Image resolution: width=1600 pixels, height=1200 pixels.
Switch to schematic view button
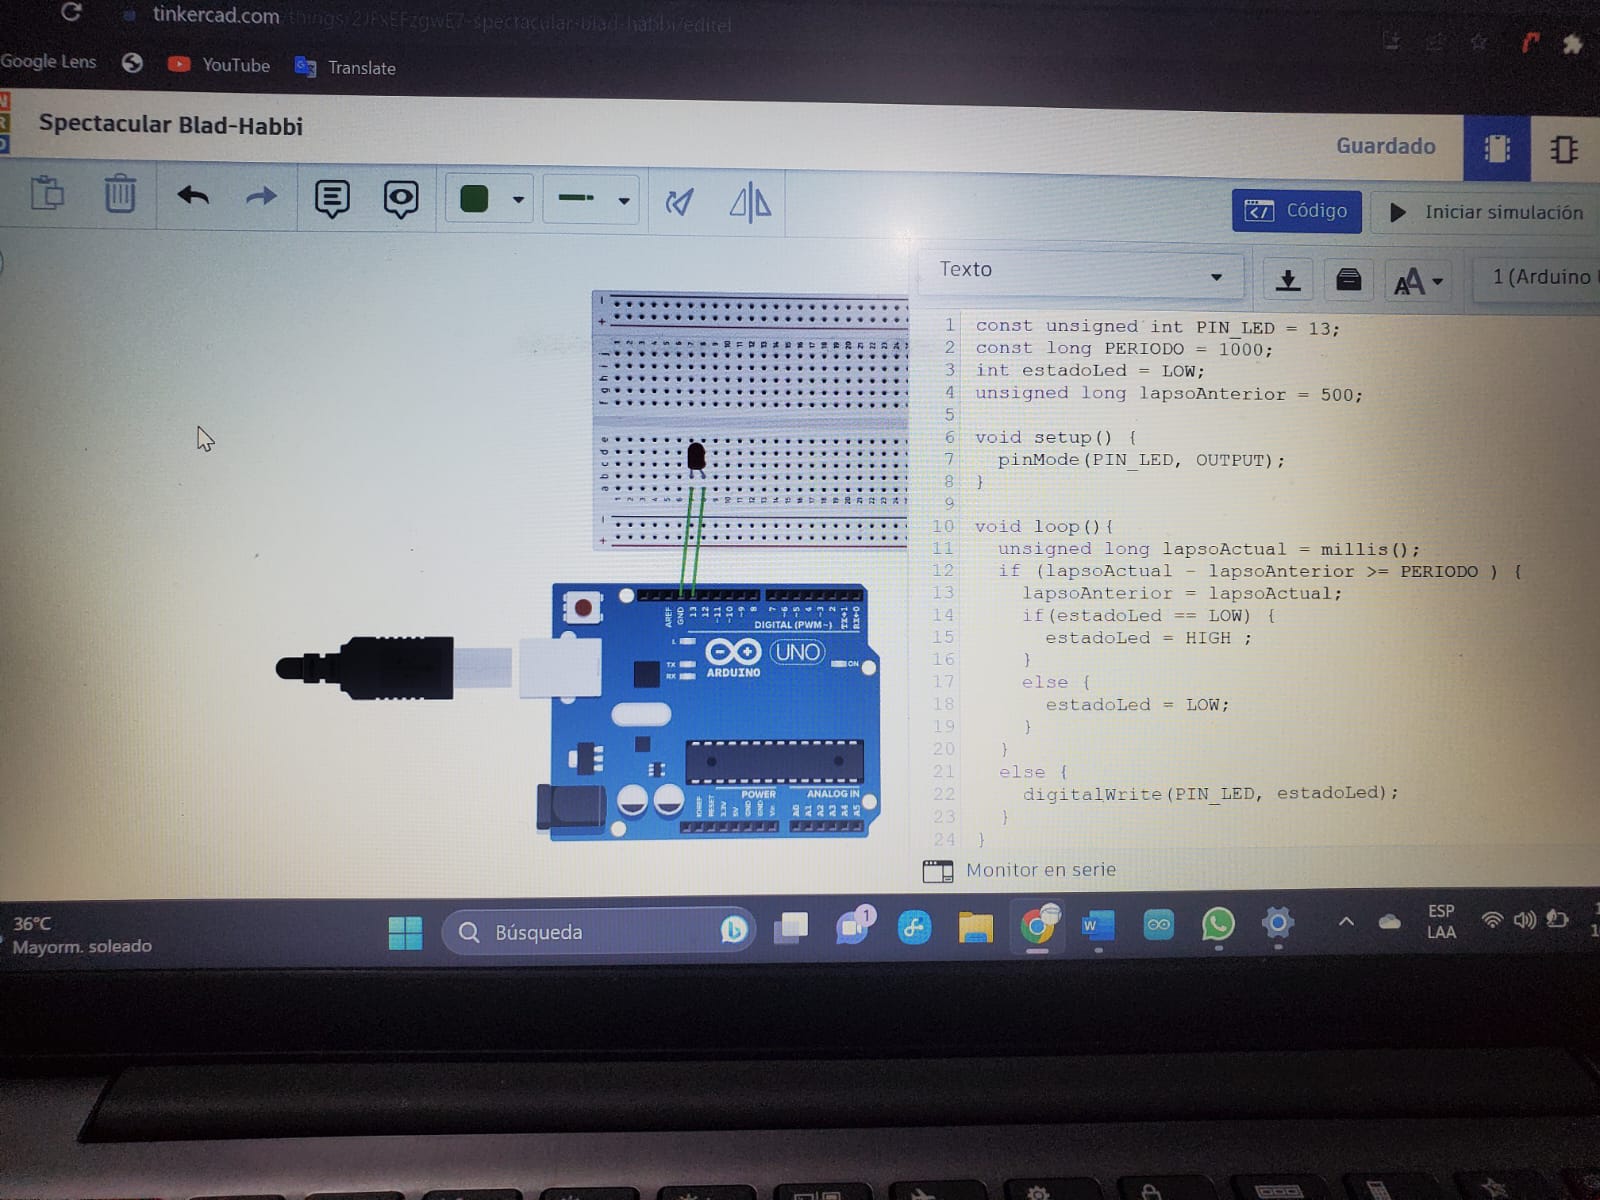(x=1564, y=150)
